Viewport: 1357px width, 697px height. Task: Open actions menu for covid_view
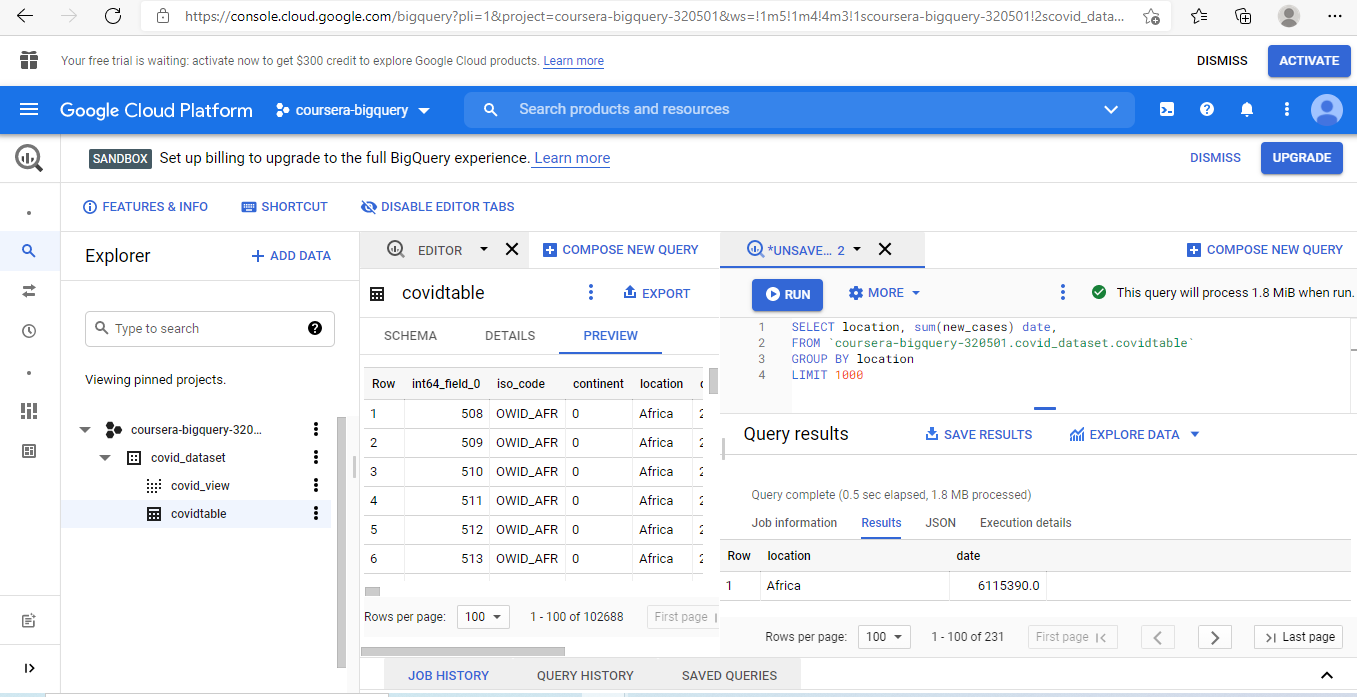click(316, 485)
